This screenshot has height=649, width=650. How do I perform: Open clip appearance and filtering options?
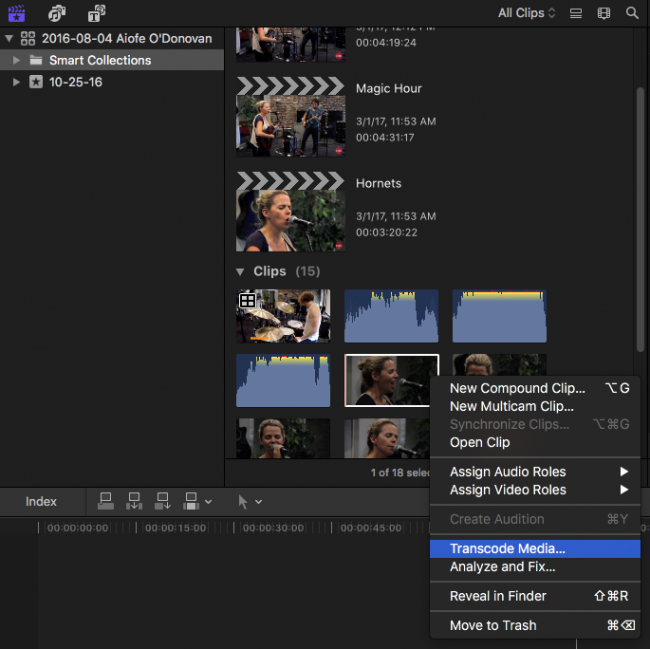click(x=603, y=13)
